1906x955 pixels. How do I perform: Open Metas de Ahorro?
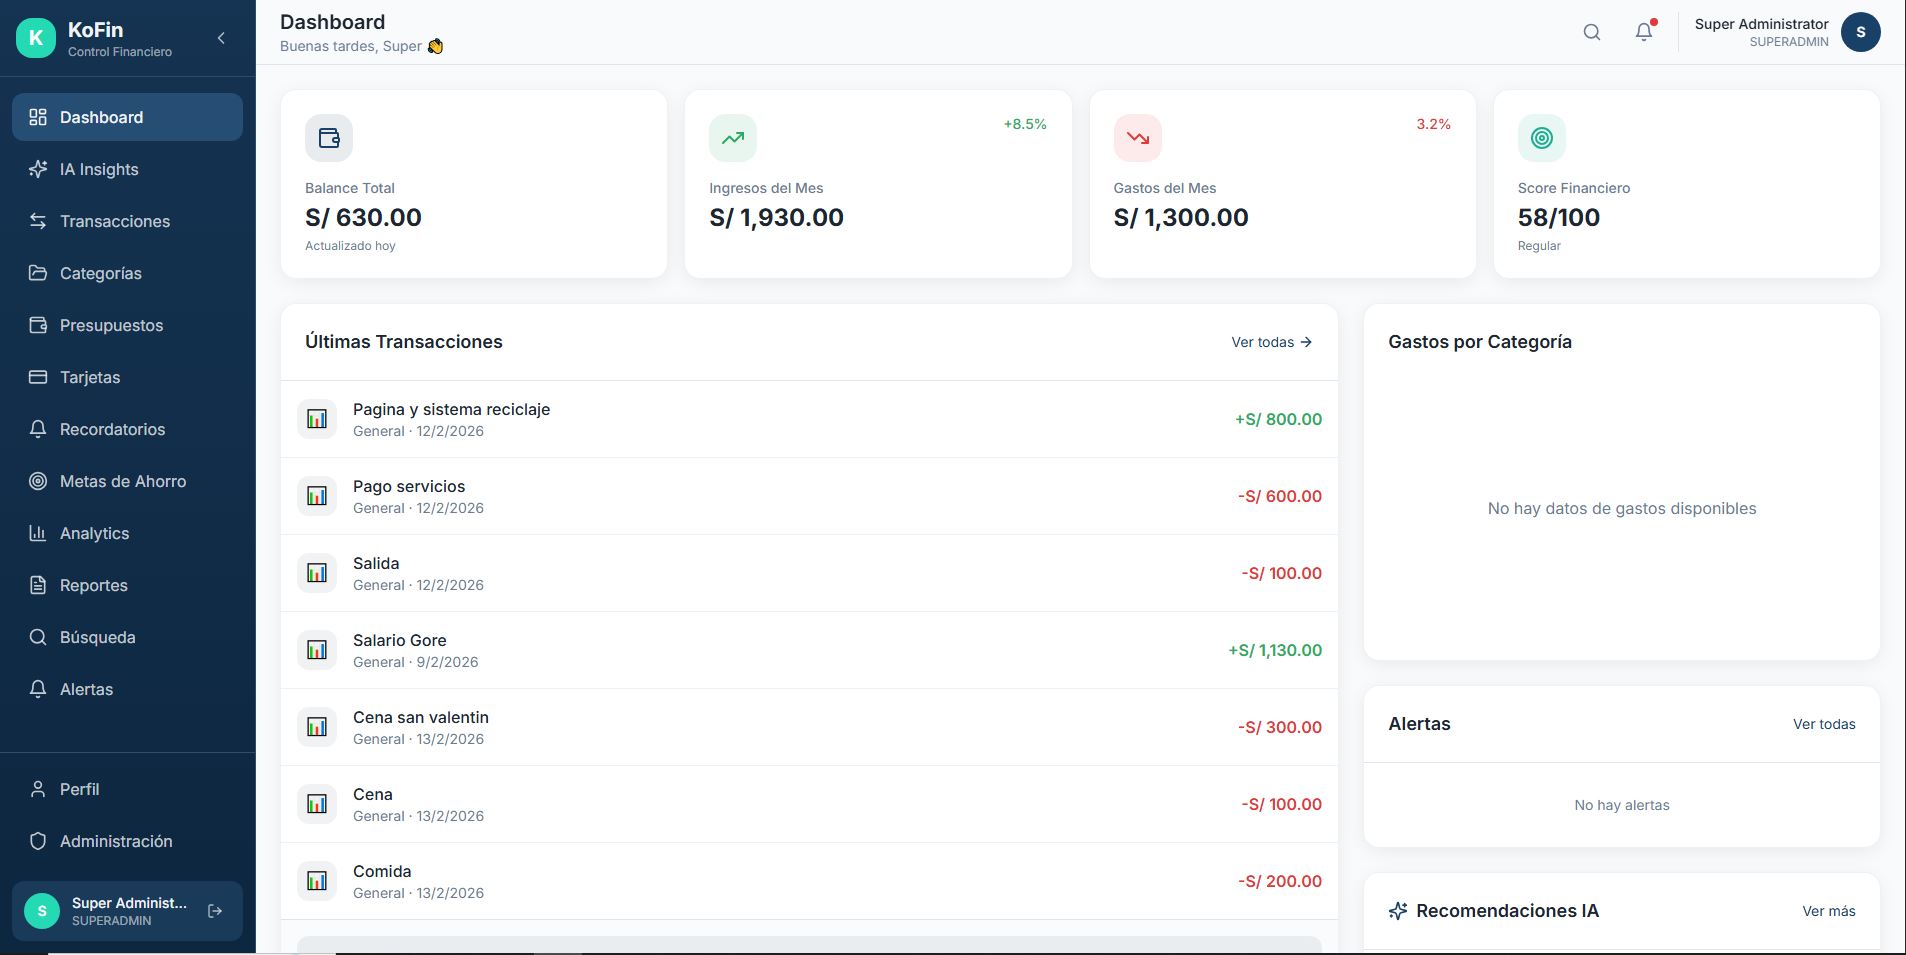tap(122, 481)
